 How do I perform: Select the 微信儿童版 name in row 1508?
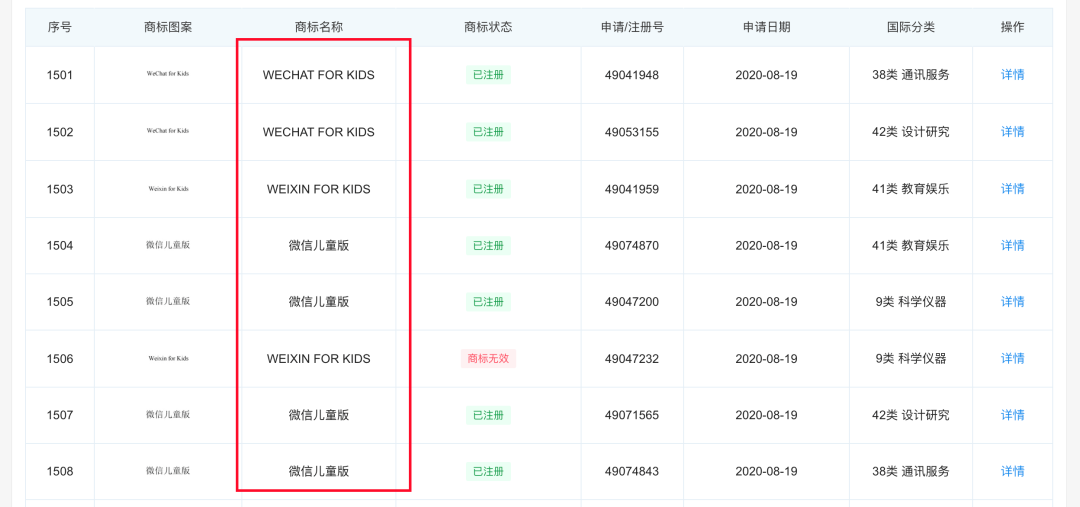[x=319, y=471]
